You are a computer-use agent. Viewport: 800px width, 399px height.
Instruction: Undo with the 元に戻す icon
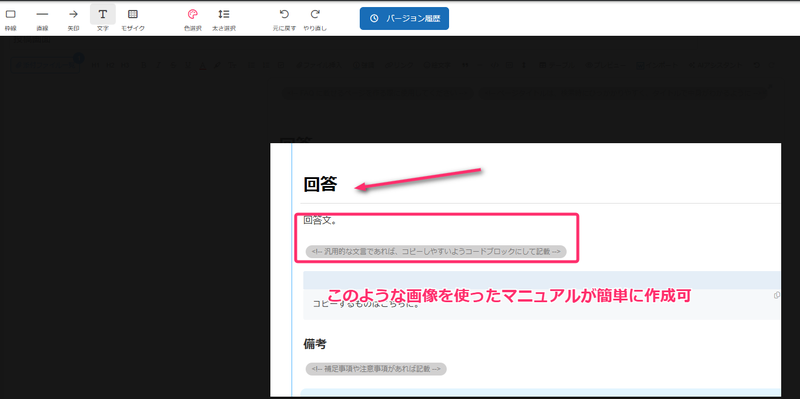(284, 18)
